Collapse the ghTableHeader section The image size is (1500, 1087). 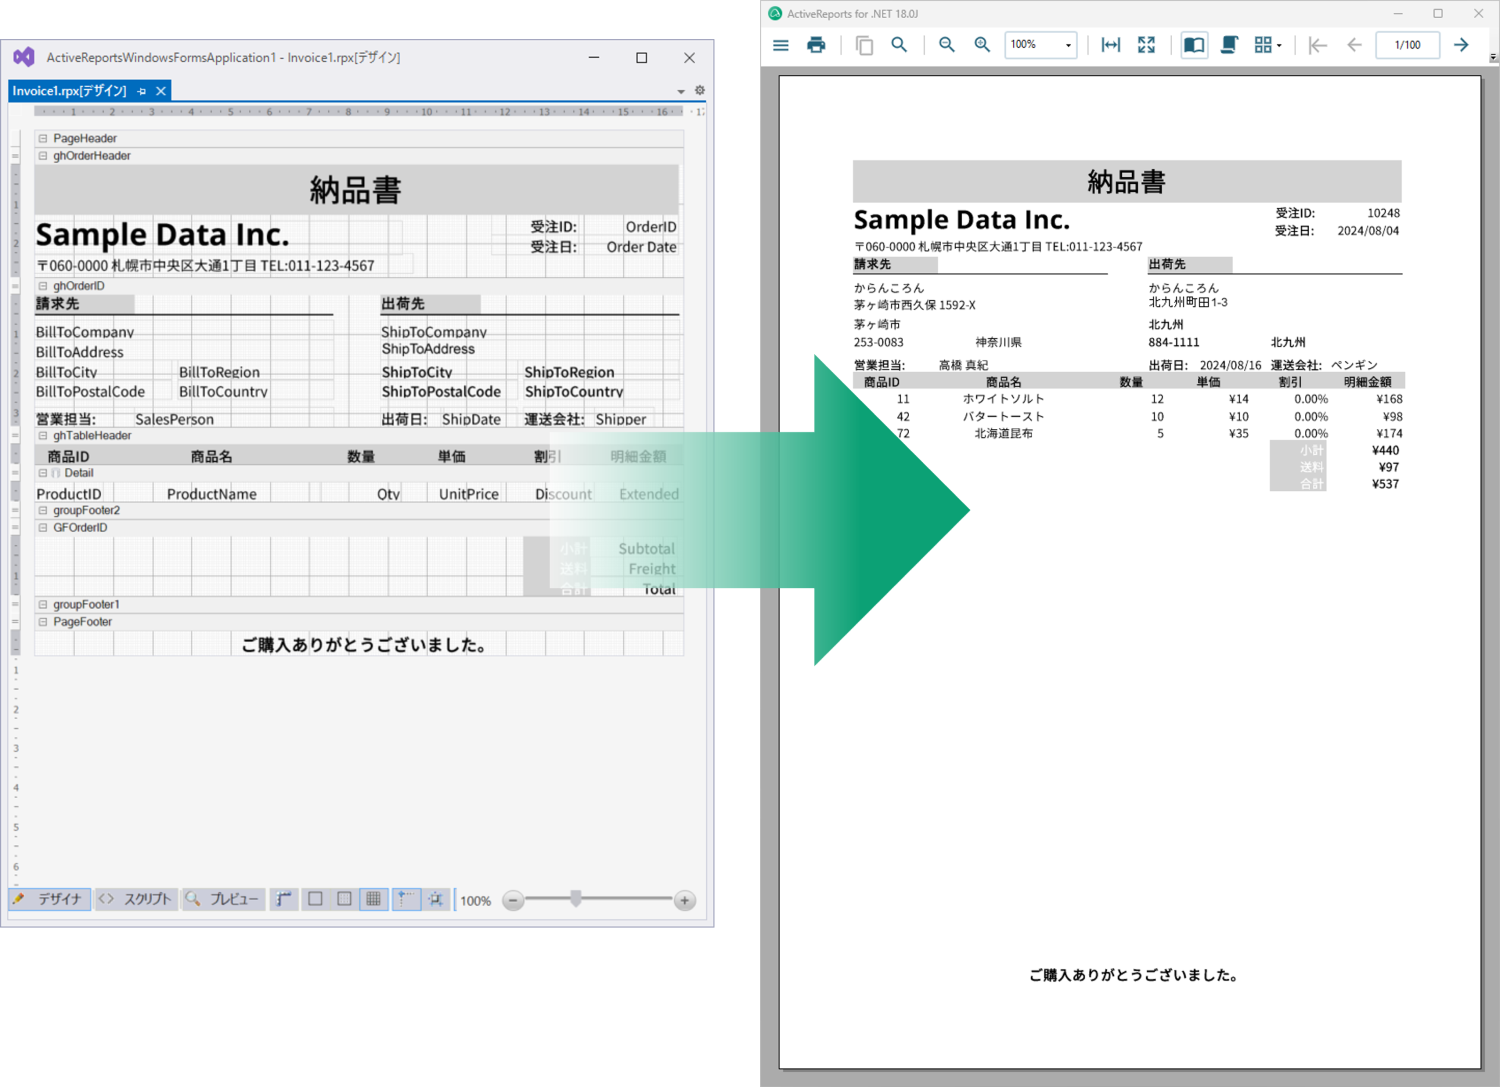point(43,436)
